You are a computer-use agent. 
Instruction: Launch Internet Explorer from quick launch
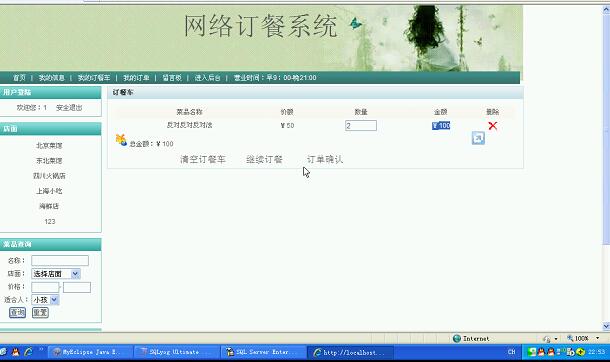(28, 352)
